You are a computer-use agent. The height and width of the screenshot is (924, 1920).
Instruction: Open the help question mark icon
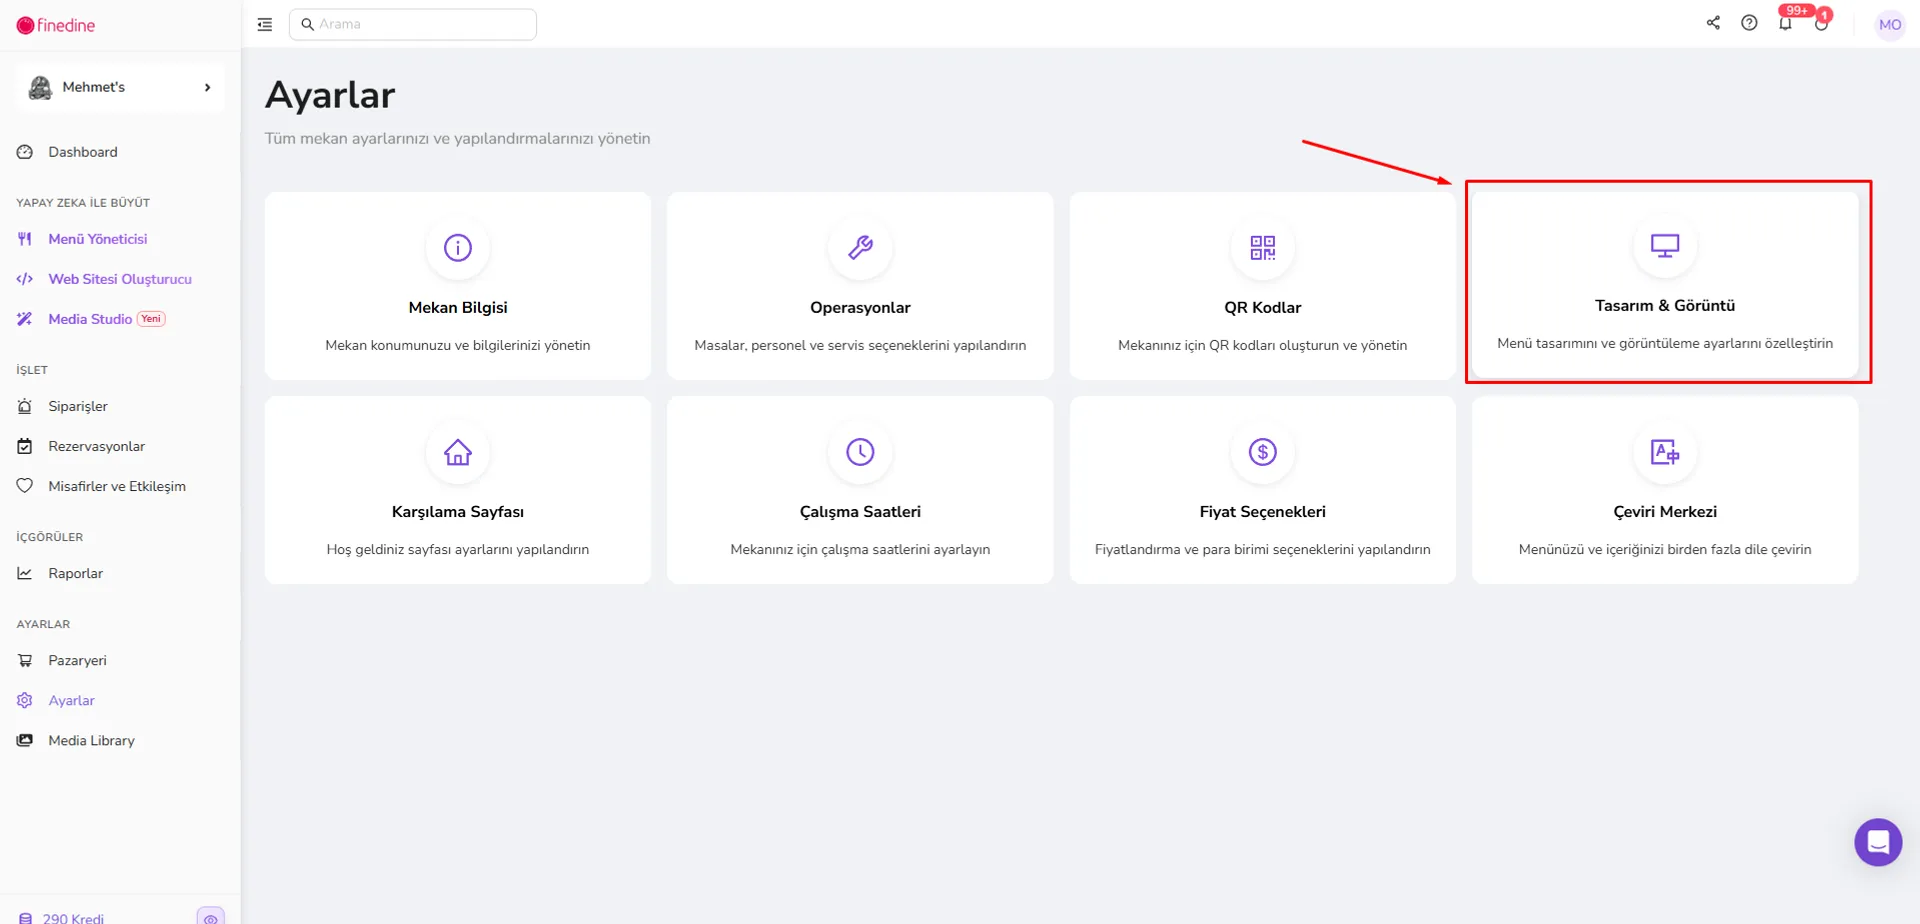coord(1749,23)
